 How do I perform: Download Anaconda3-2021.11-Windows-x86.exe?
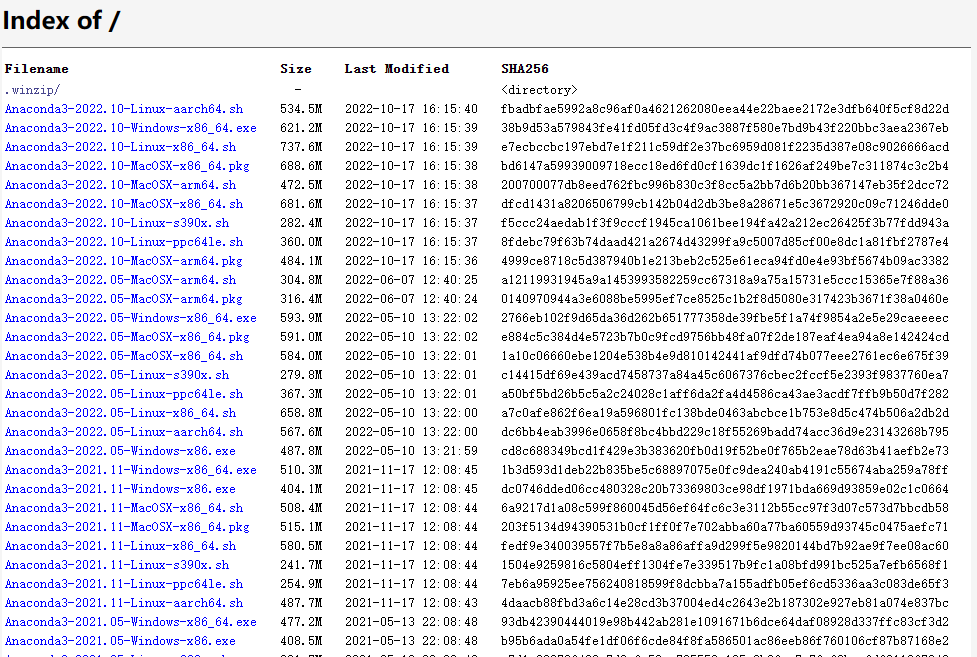click(x=120, y=489)
